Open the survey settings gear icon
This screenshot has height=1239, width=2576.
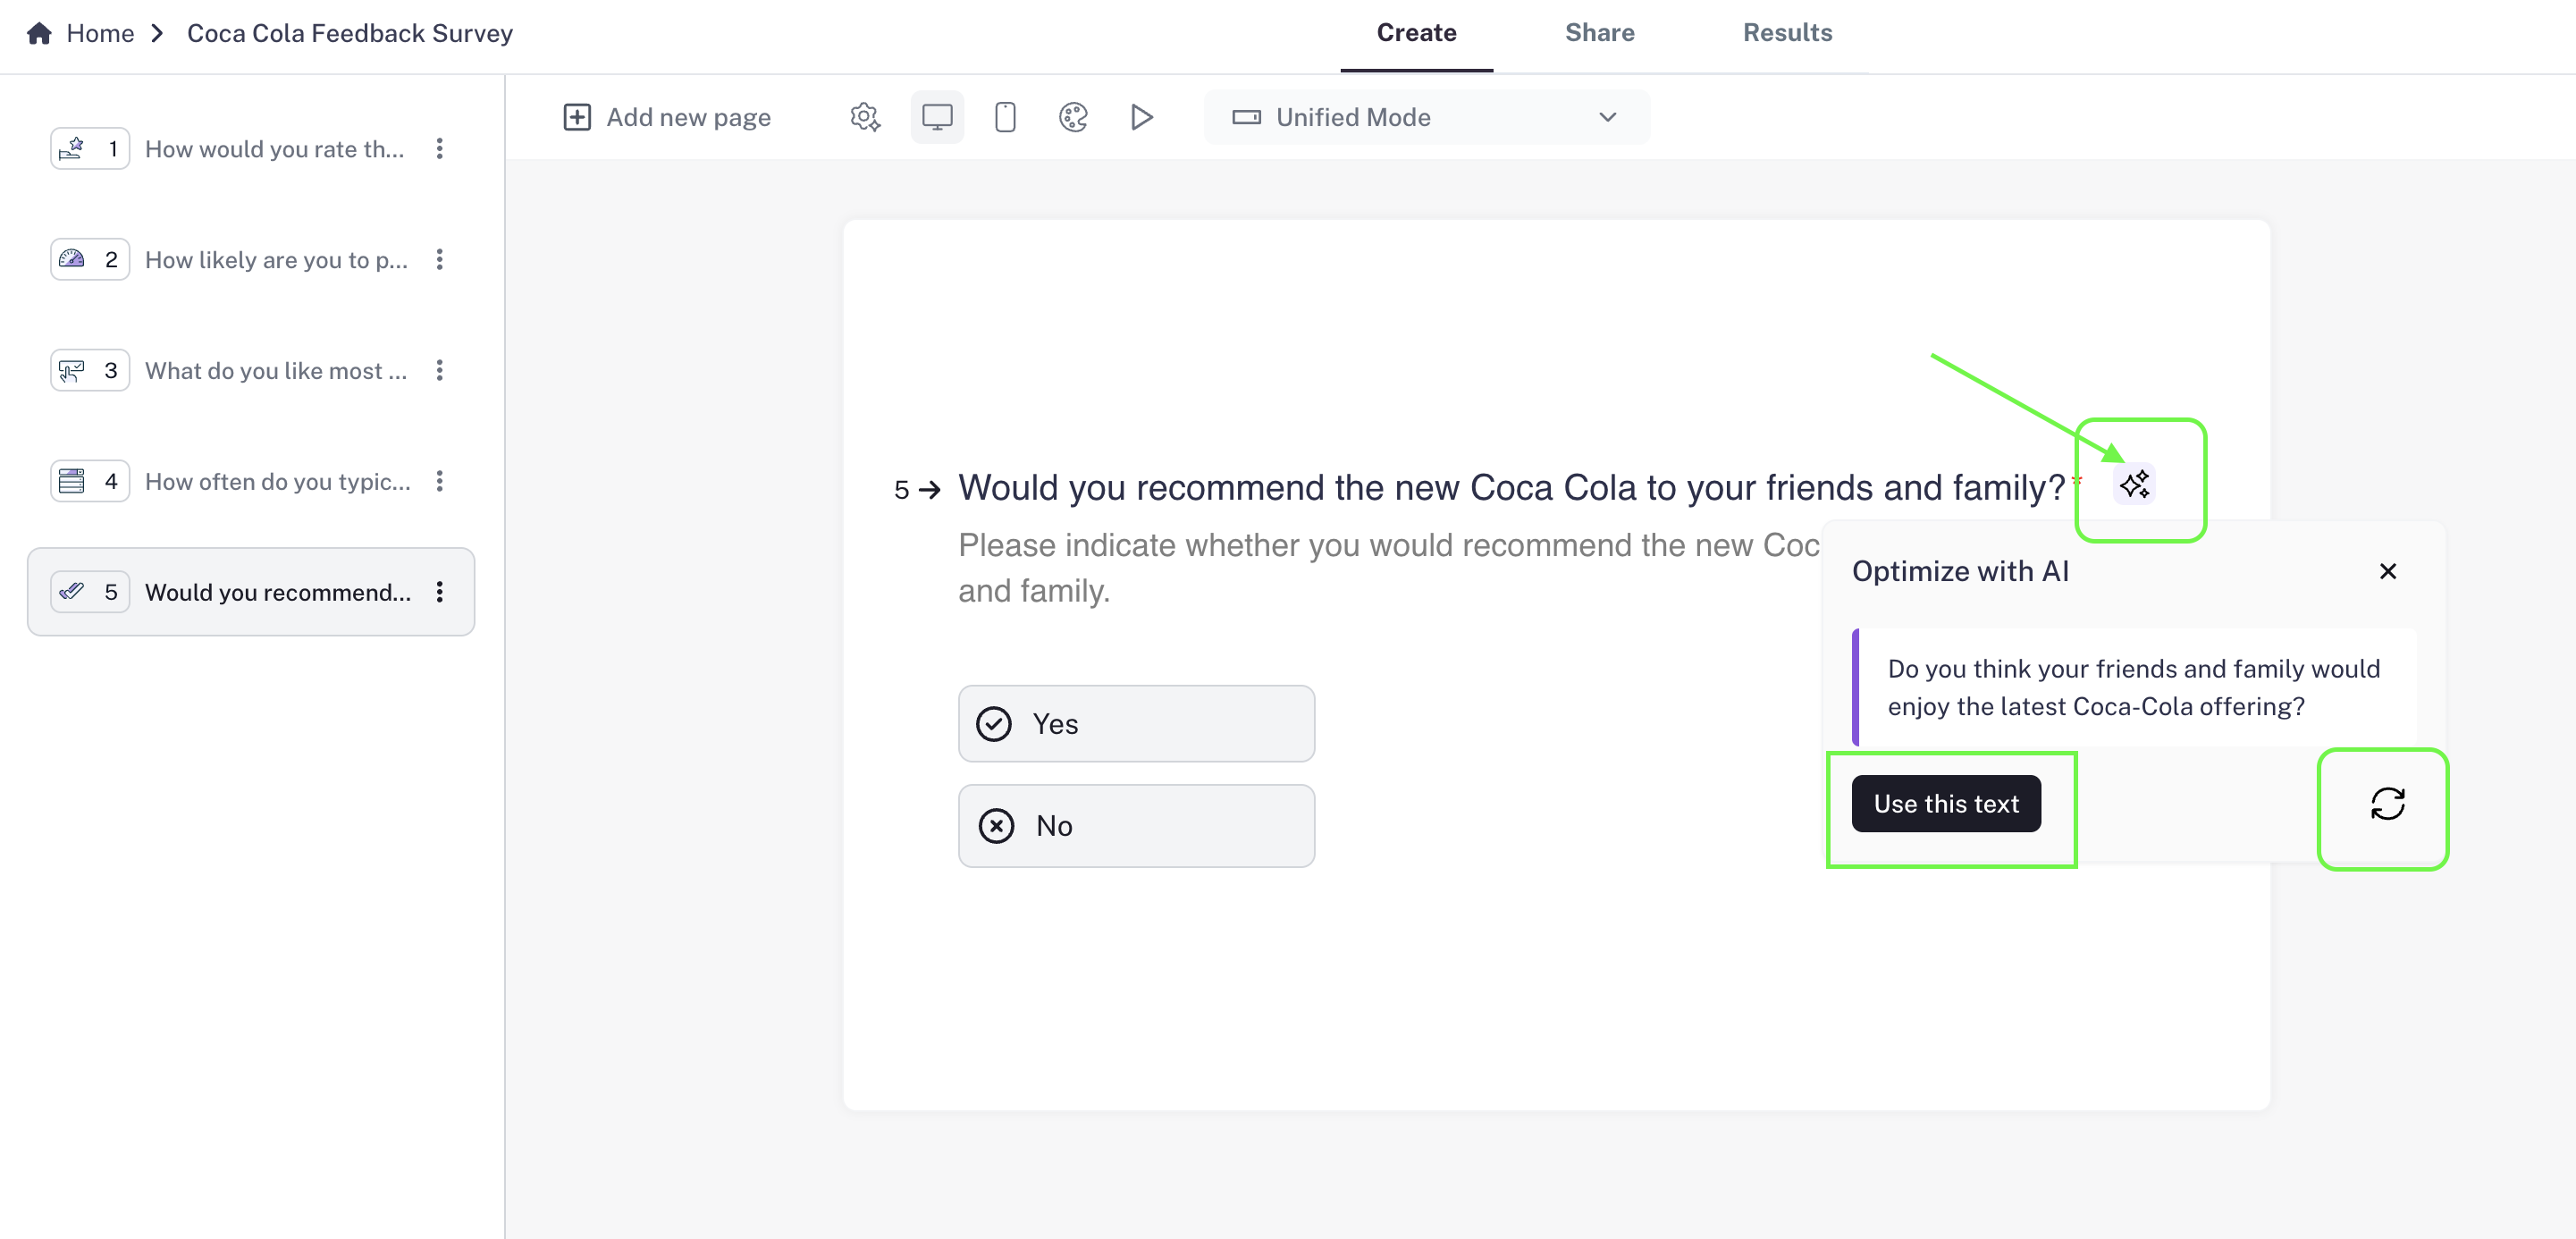click(x=865, y=117)
